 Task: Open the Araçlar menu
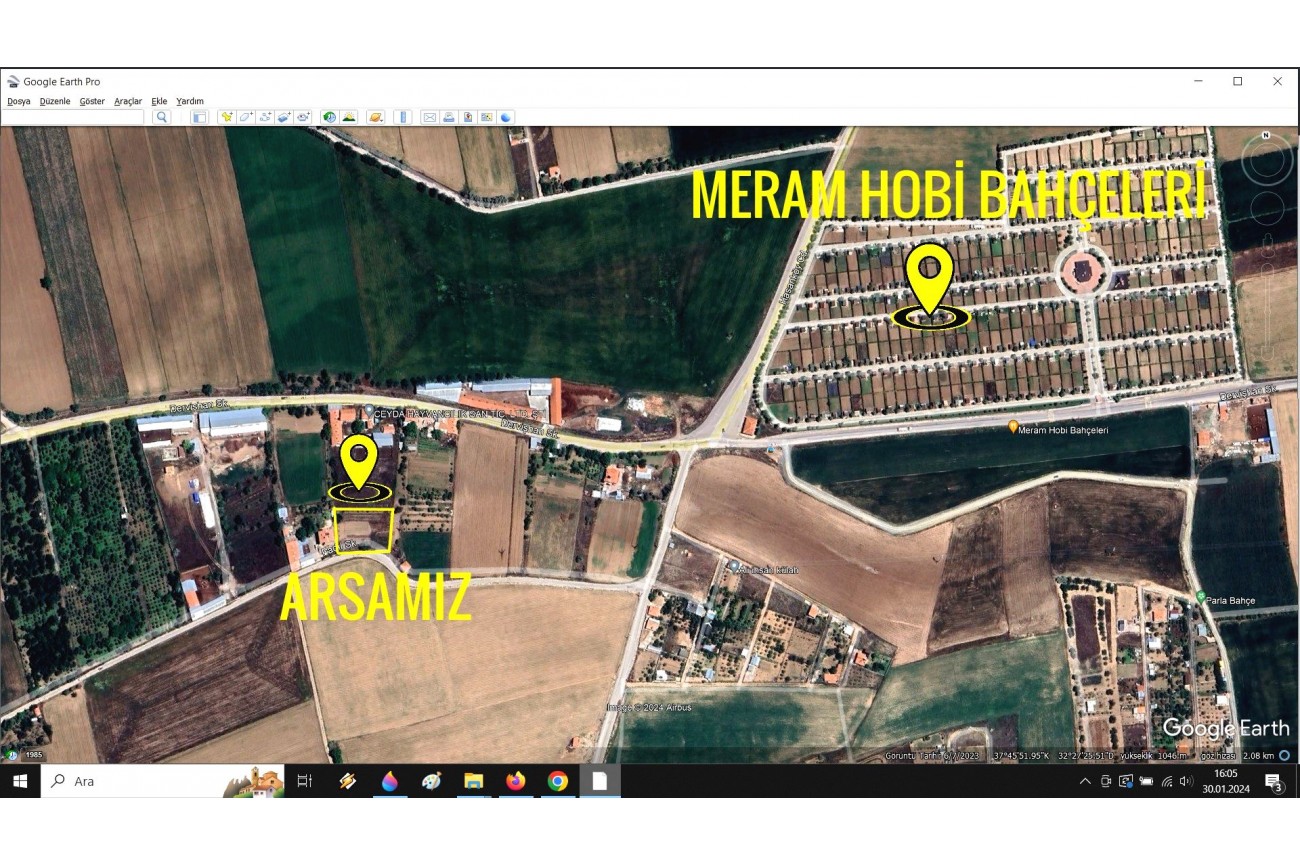[x=128, y=101]
